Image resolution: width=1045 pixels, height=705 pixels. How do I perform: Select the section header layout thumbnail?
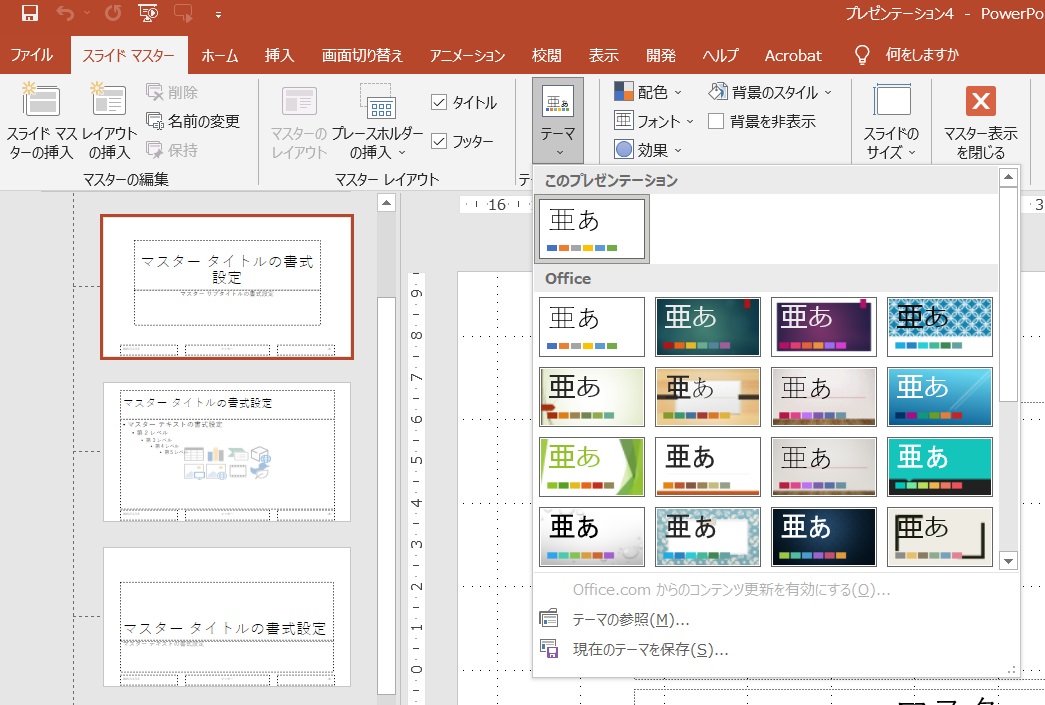click(227, 617)
